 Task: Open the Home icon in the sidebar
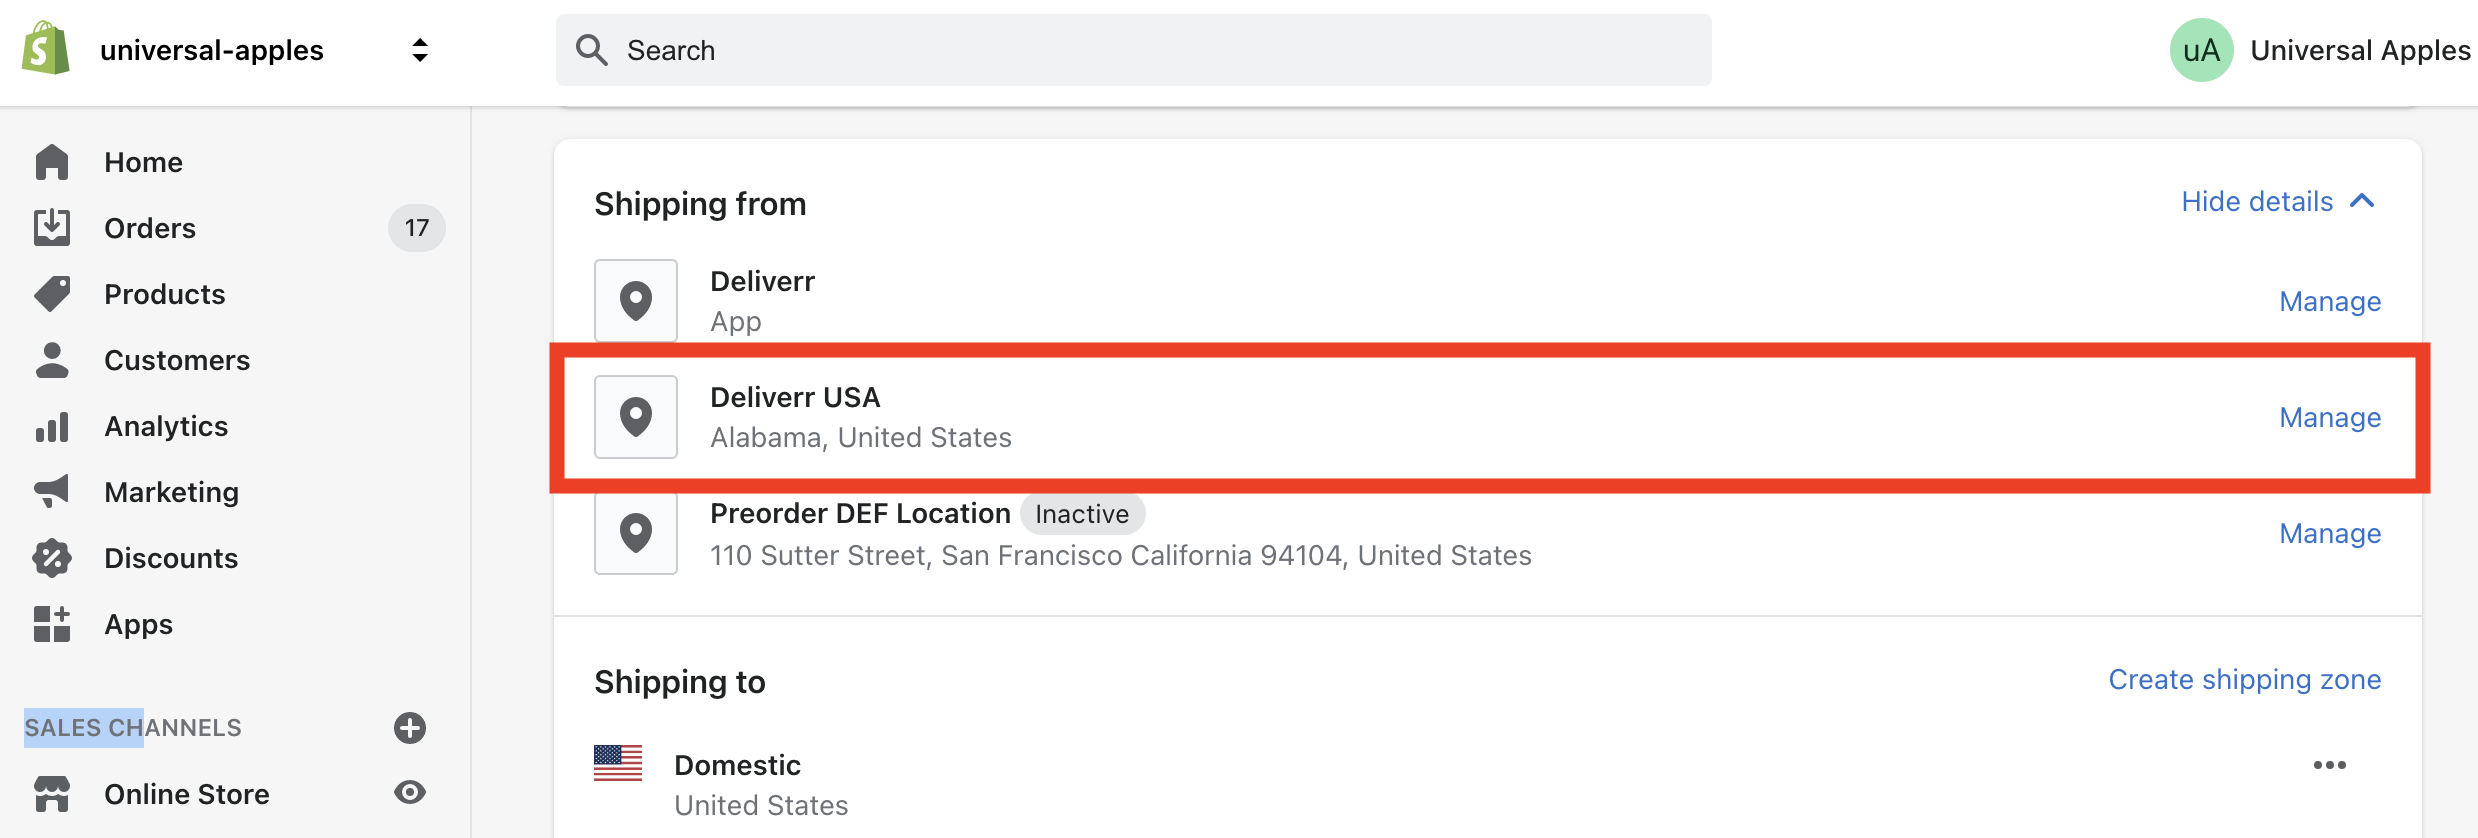point(52,162)
